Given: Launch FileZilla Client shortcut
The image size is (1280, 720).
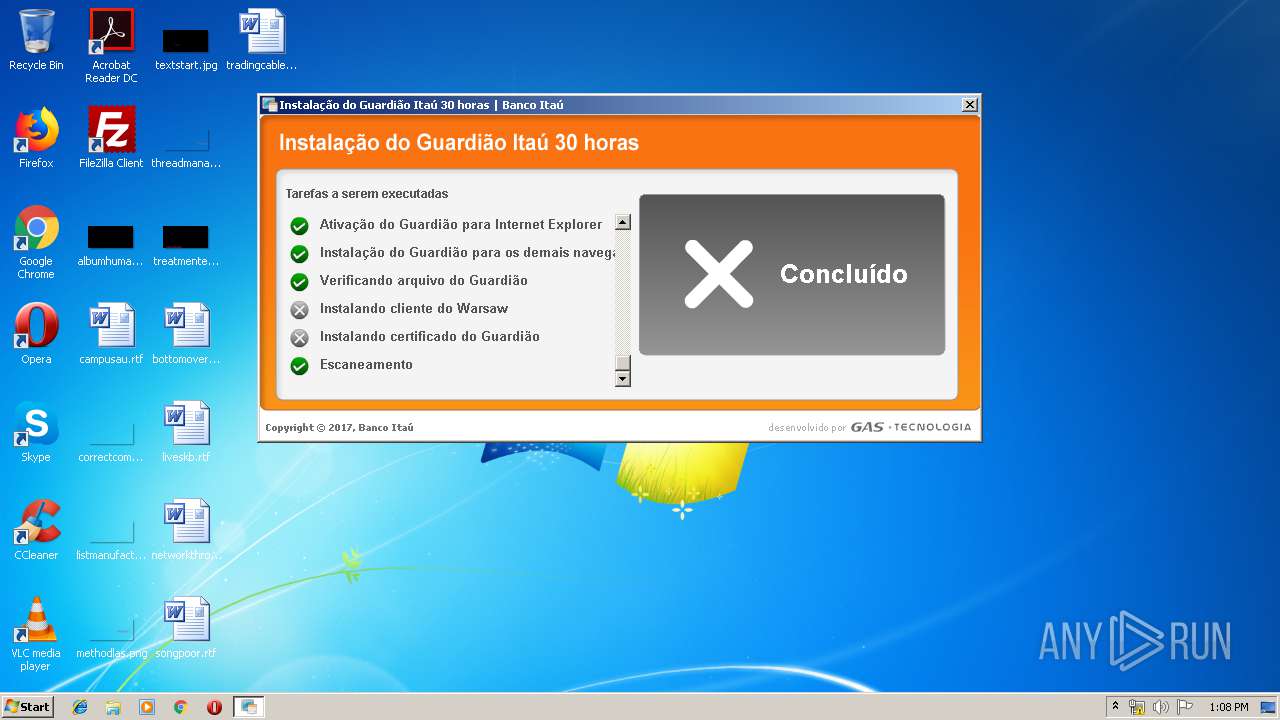Looking at the screenshot, I should (111, 139).
